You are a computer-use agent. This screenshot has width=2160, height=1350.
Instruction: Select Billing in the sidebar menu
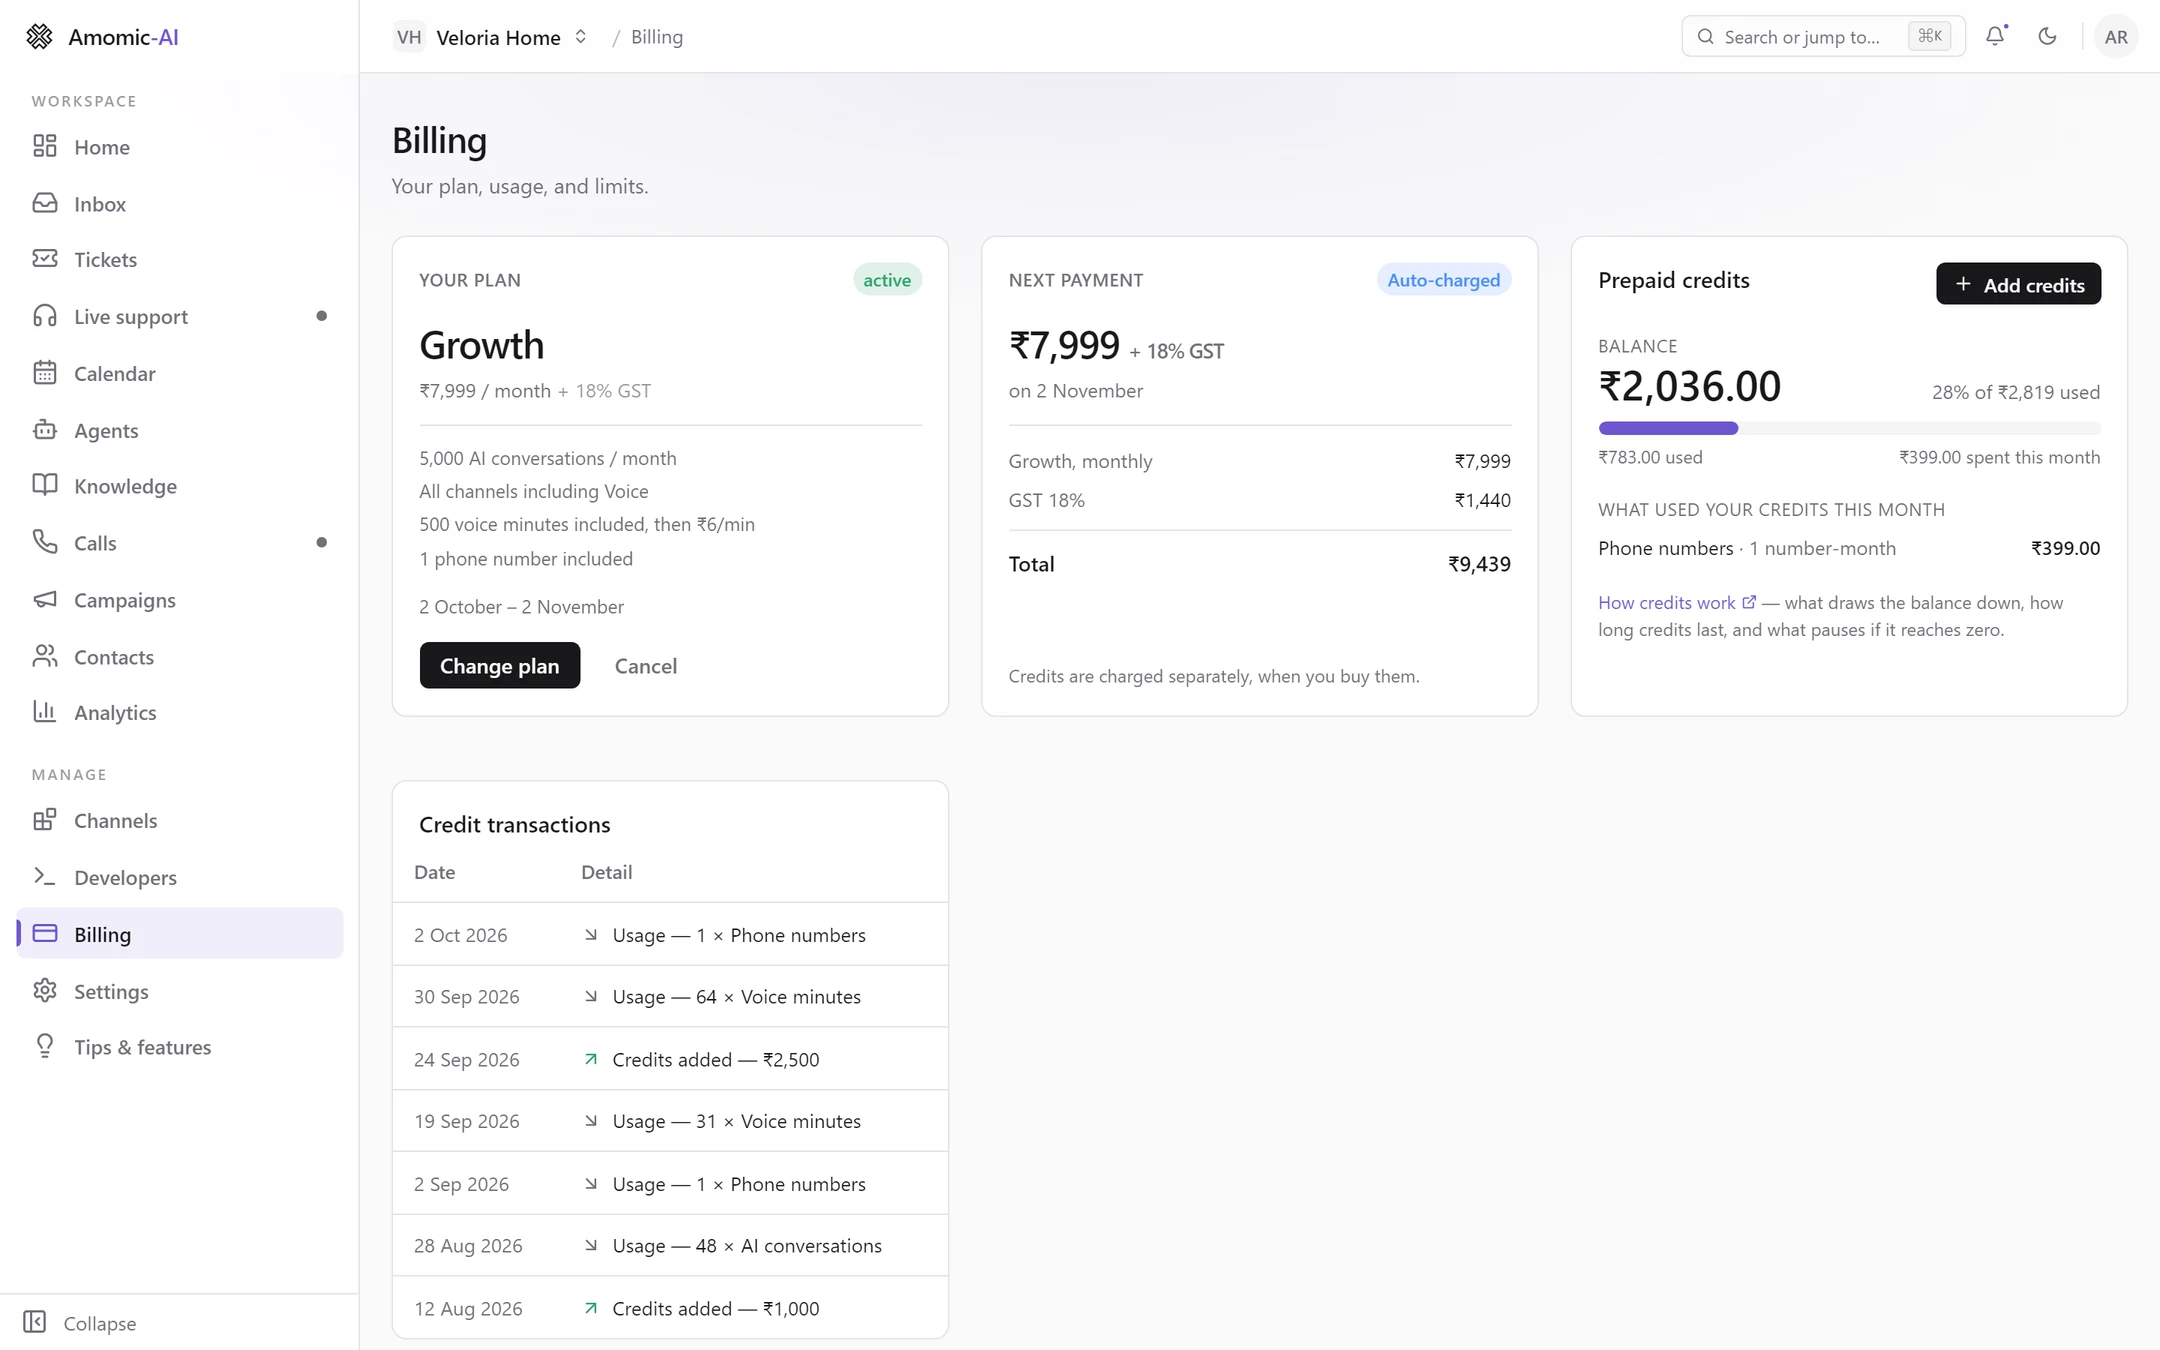click(180, 933)
